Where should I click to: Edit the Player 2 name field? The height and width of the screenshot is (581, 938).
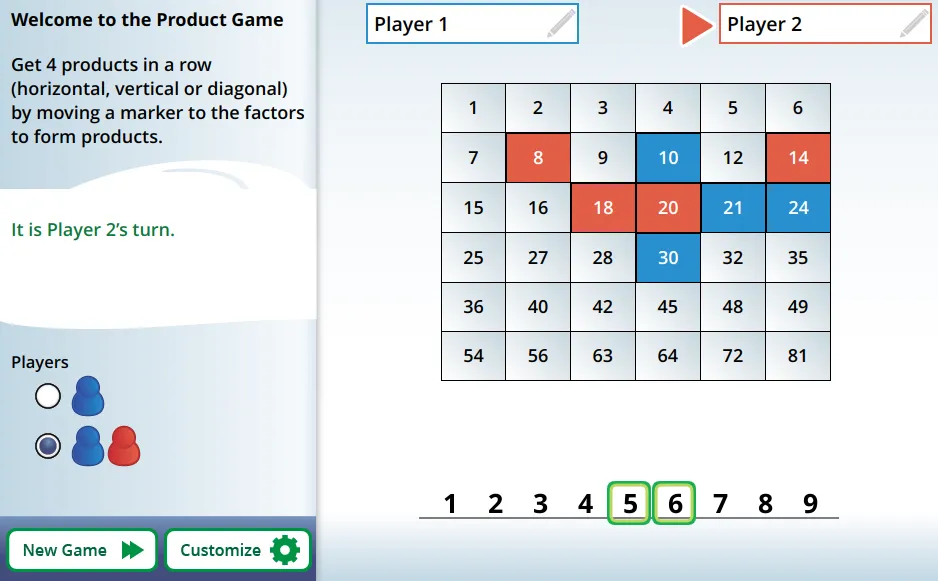pos(810,24)
